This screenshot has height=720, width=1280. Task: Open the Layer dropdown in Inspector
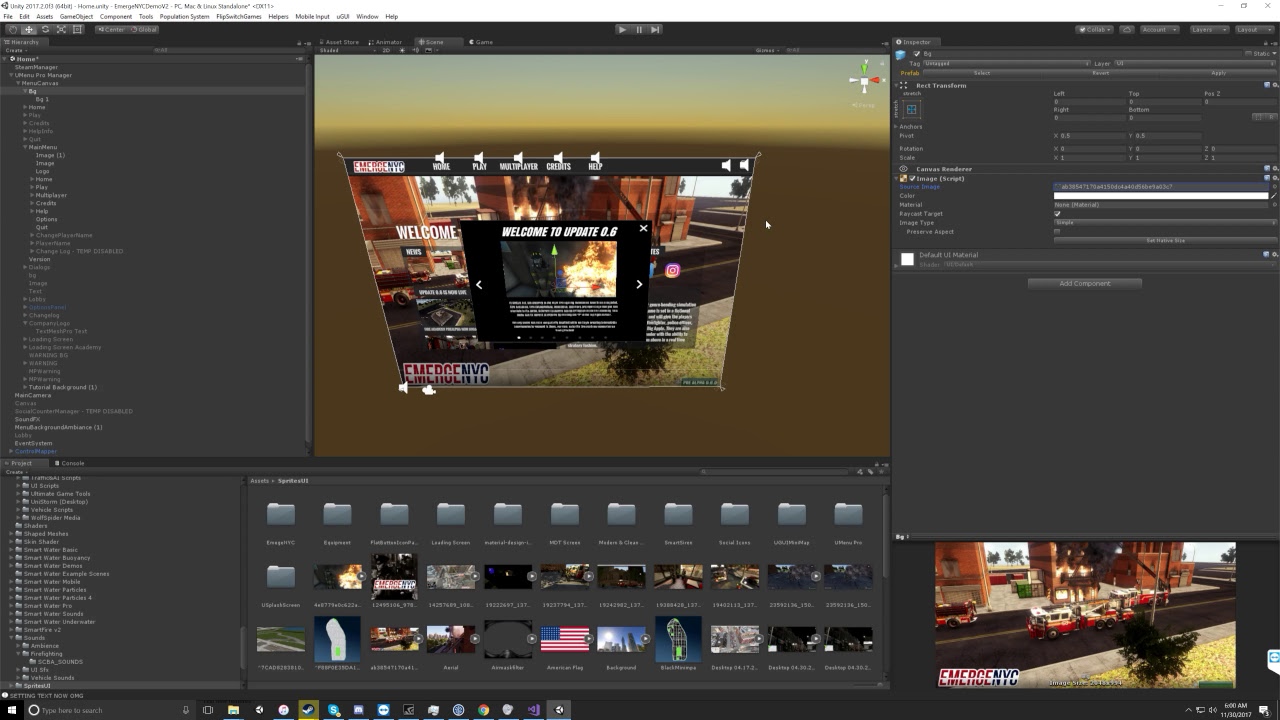1193,63
